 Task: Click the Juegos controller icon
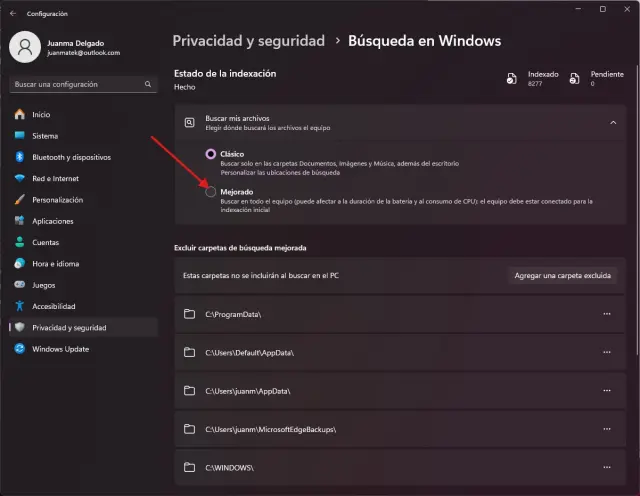[19, 285]
